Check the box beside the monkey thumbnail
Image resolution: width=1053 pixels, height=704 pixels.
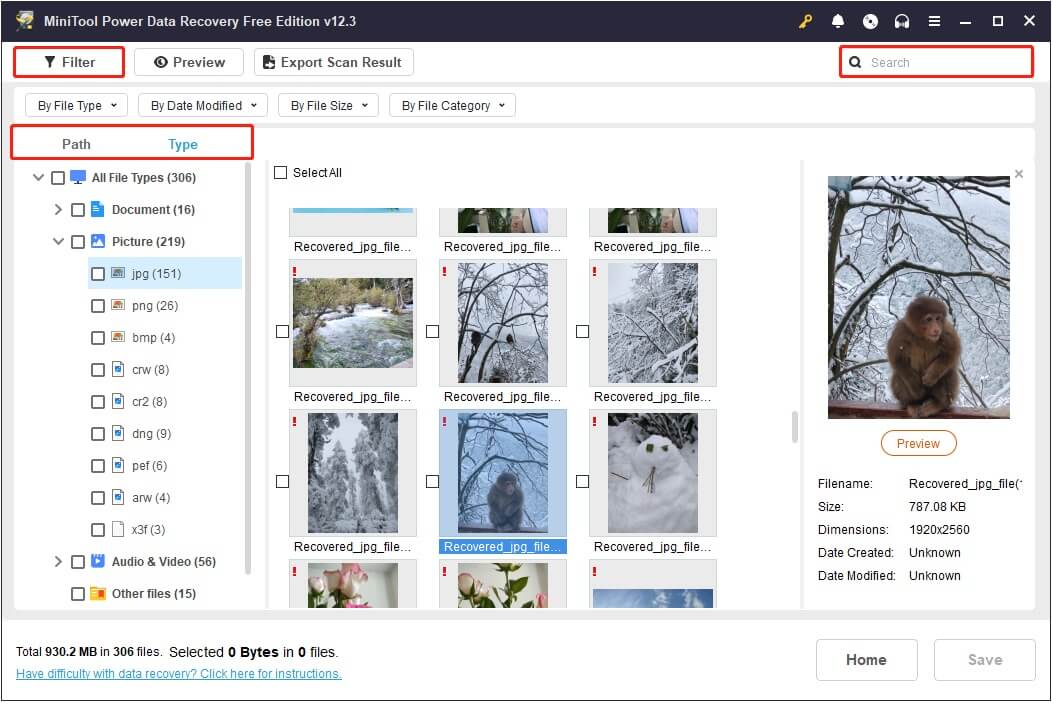coord(432,482)
